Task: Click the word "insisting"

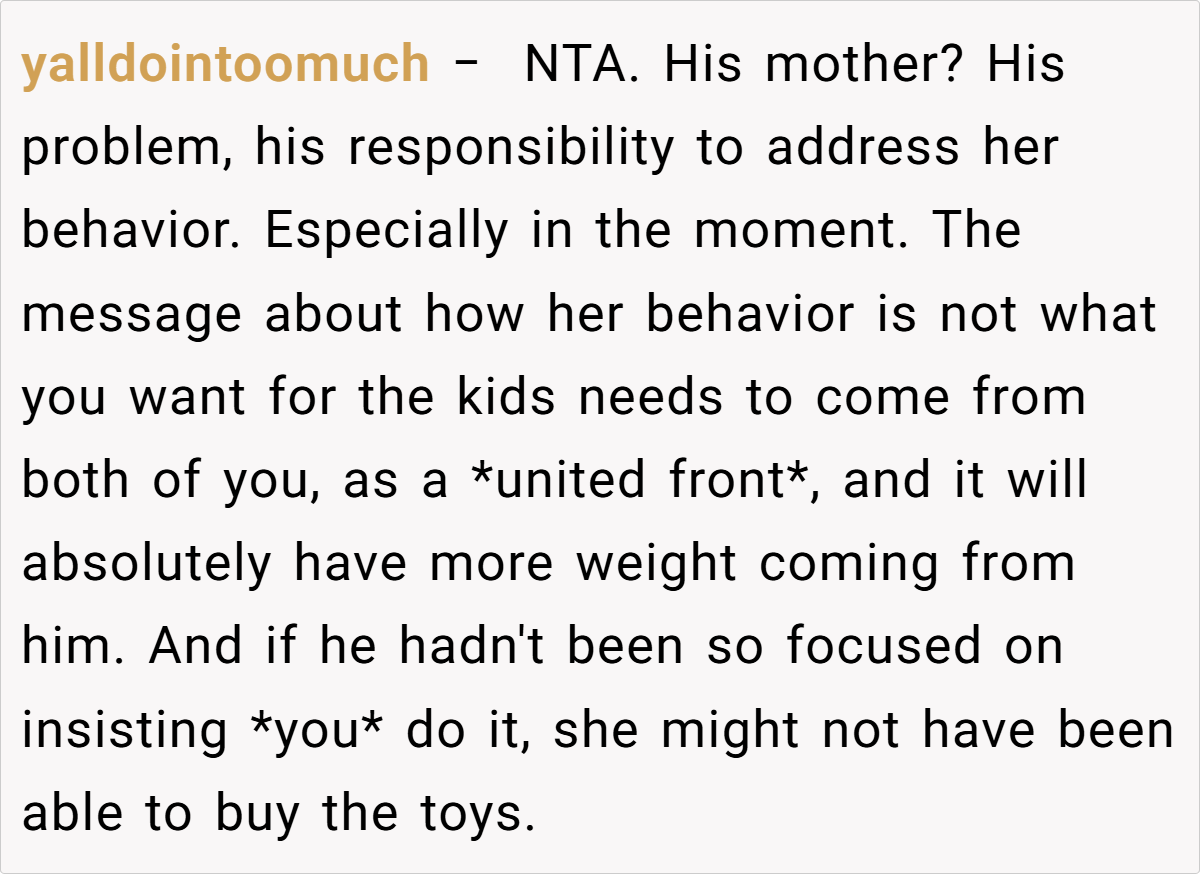Action: pyautogui.click(x=125, y=731)
